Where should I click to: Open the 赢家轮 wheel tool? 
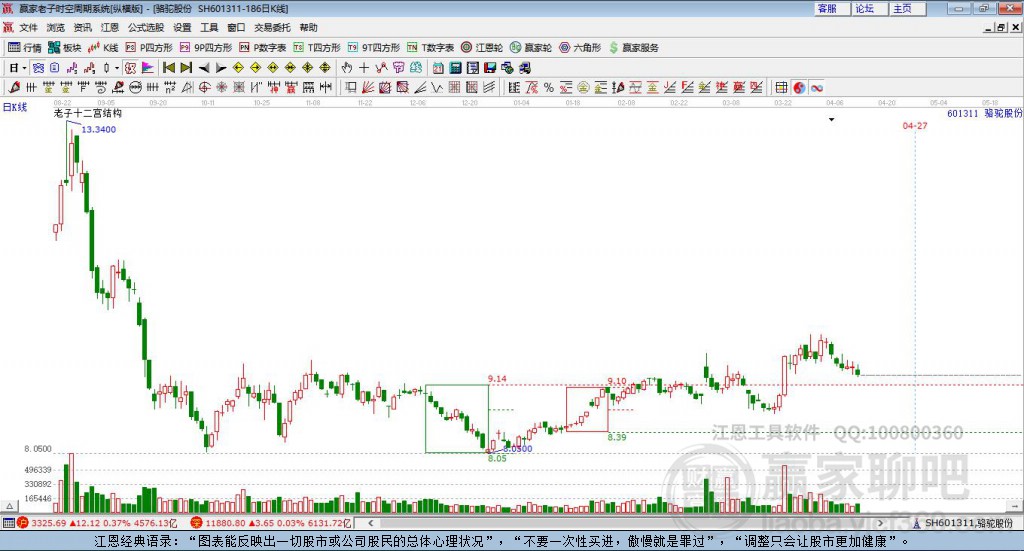pyautogui.click(x=531, y=48)
